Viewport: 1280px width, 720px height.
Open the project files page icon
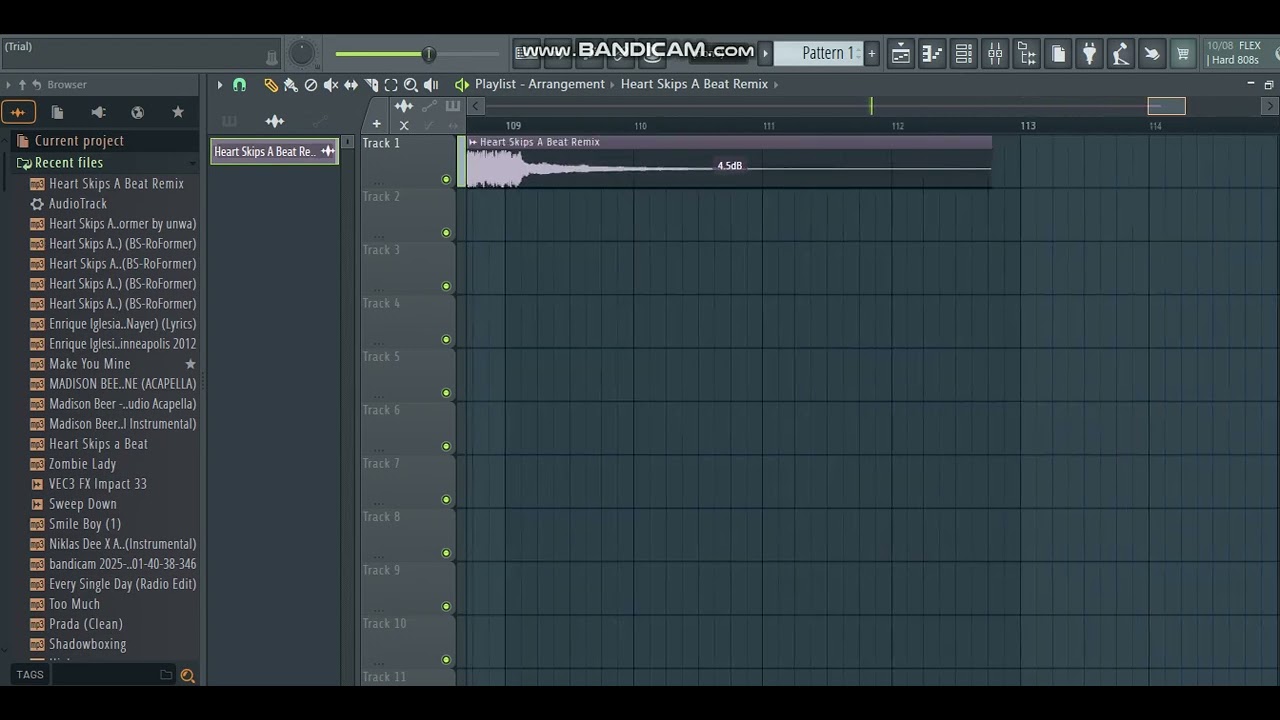point(1058,54)
